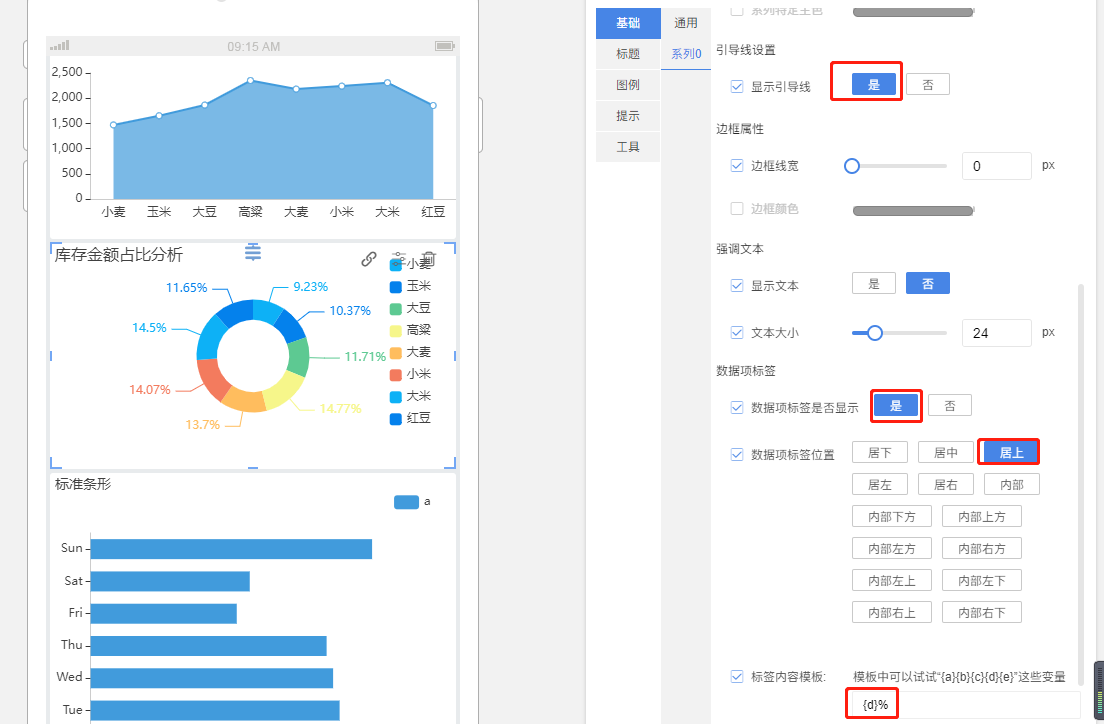Image resolution: width=1104 pixels, height=724 pixels.
Task: Click the Sun bar in the 标准条形 chart
Action: (231, 549)
